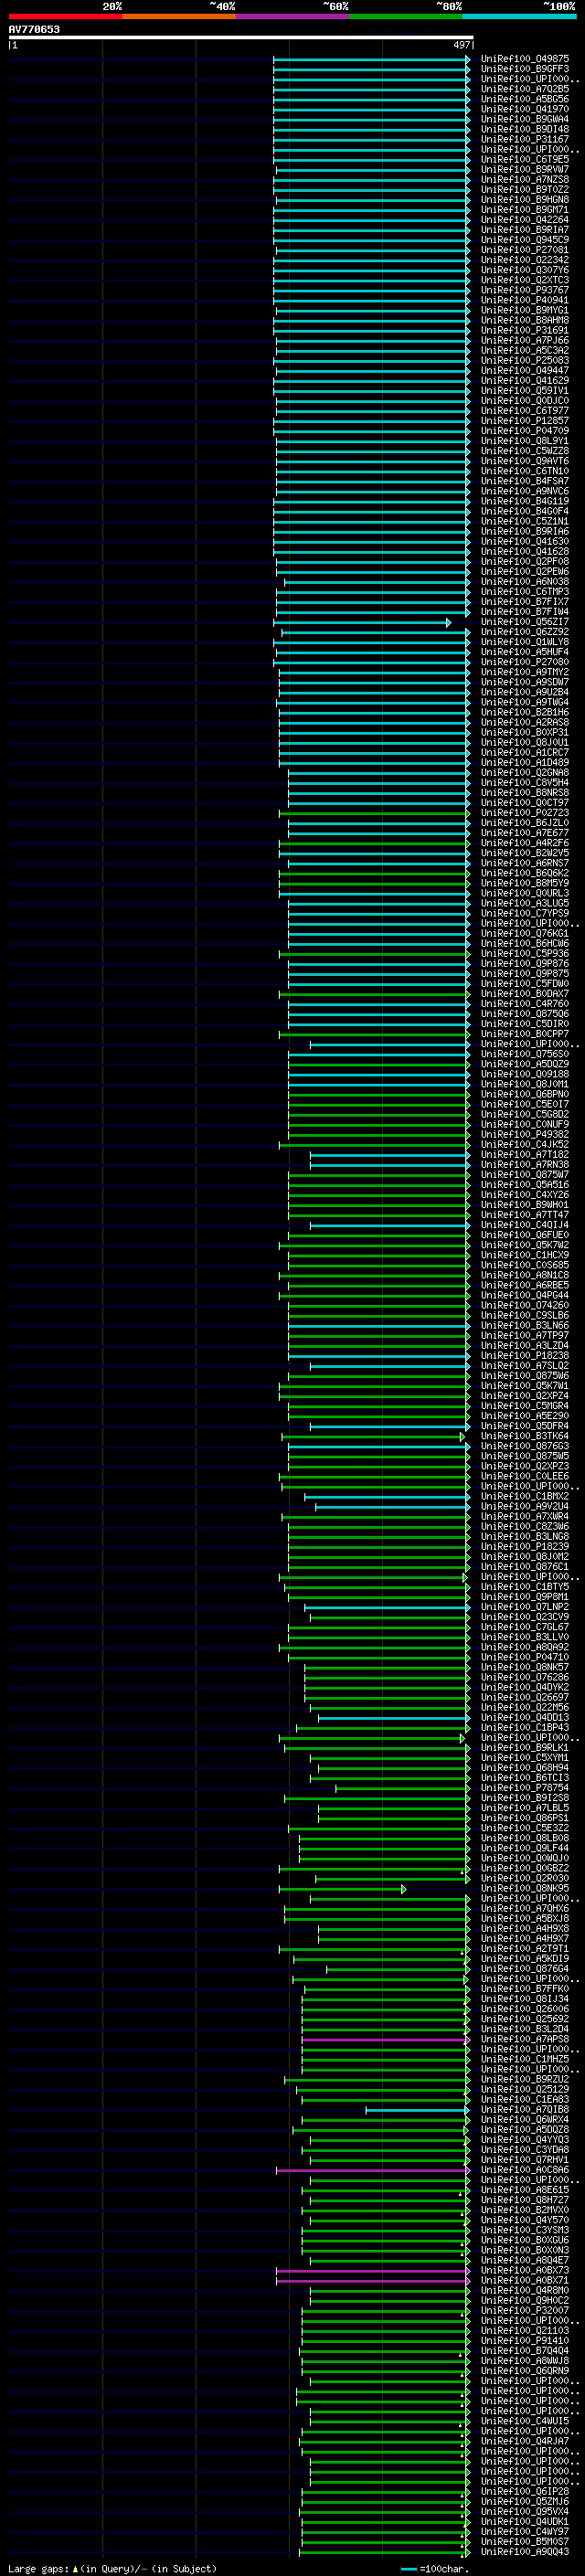
Task: Click the 497 query length marker
Action: pyautogui.click(x=461, y=45)
